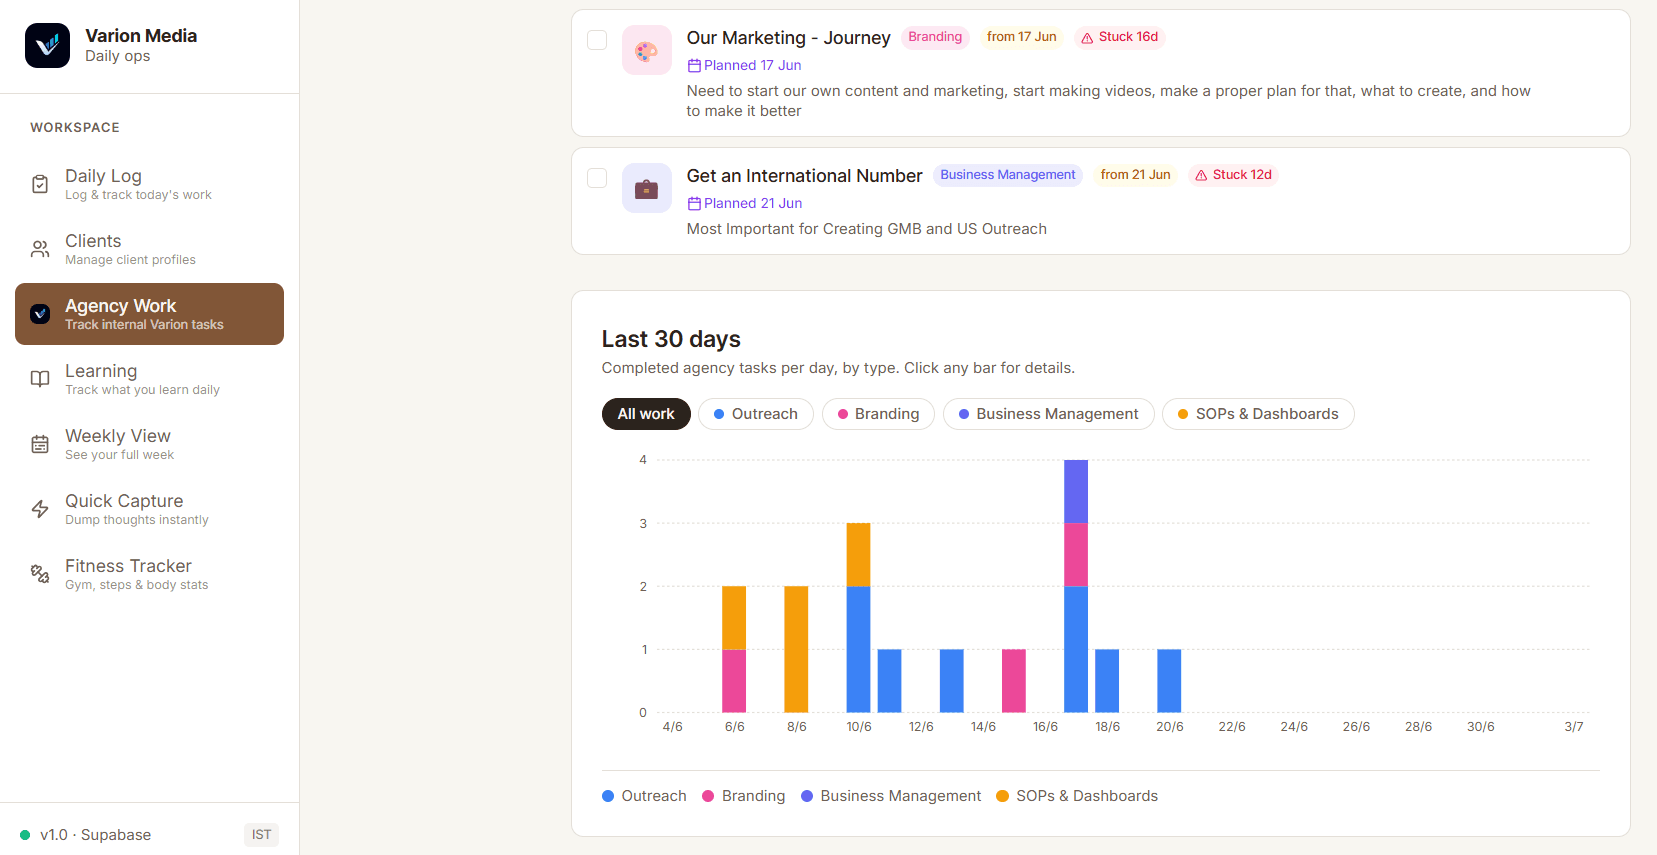This screenshot has height=855, width=1657.
Task: Click the WORKSPACE section label
Action: point(75,128)
